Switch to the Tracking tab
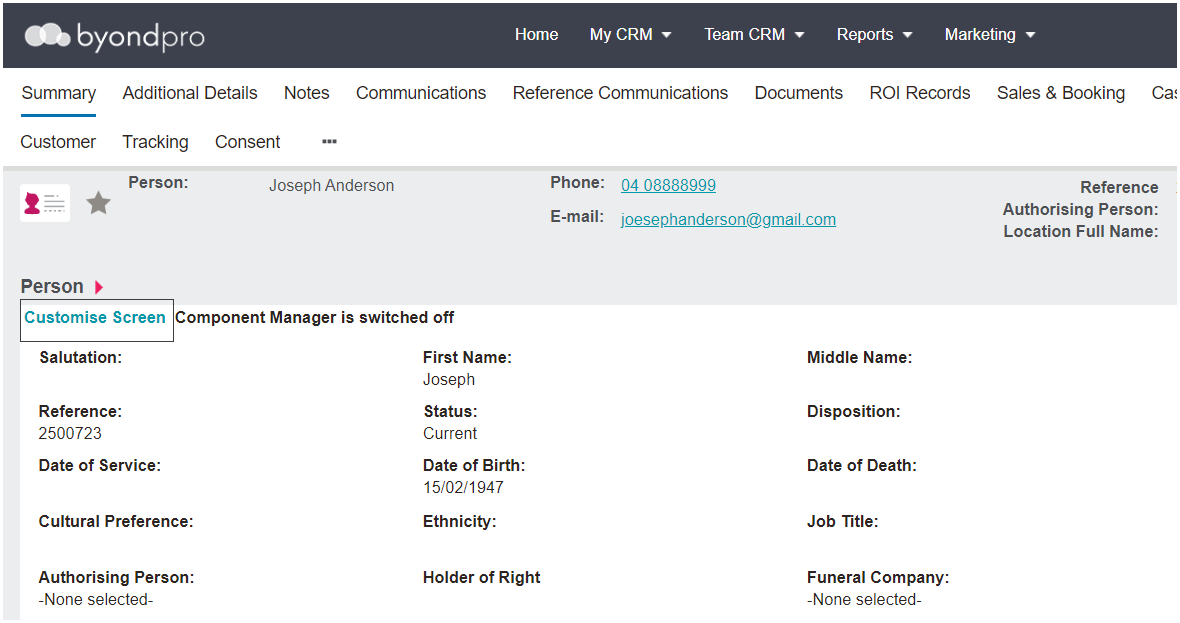Screen dimensions: 1180x623 [155, 142]
